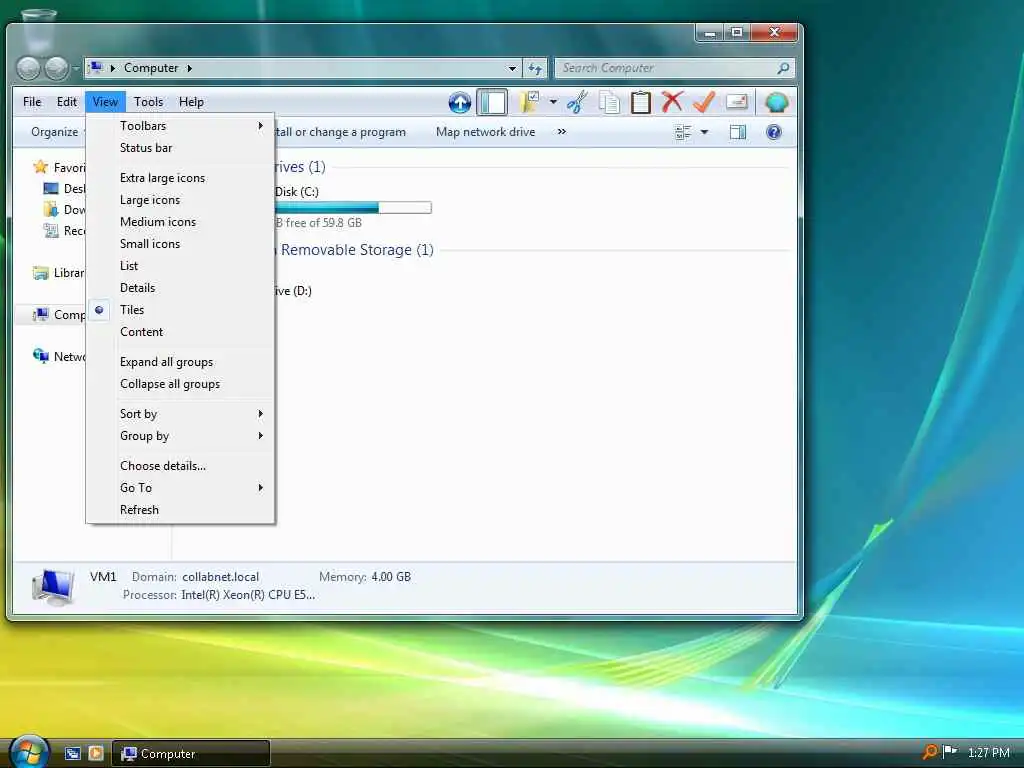1024x768 pixels.
Task: Click the Search Computer input field
Action: (x=667, y=68)
